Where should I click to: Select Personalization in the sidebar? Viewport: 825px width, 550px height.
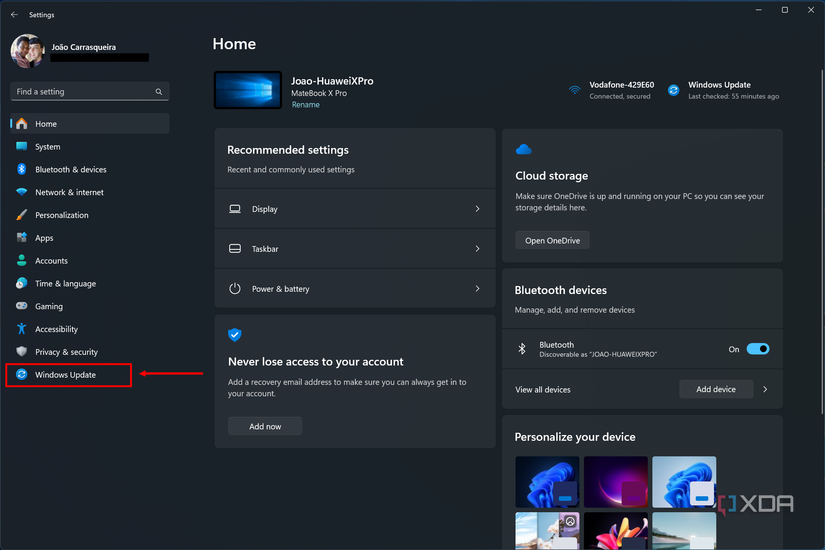[x=89, y=215]
